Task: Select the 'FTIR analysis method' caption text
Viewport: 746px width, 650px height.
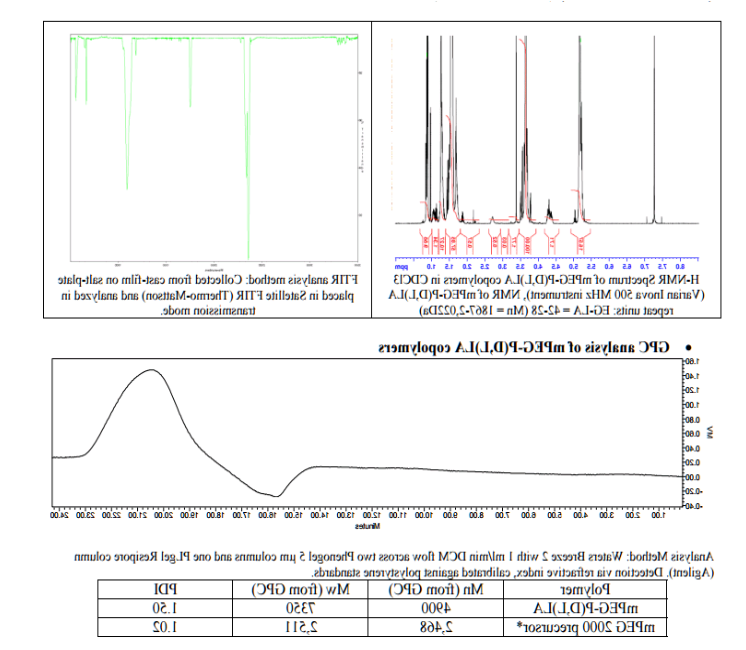Action: [x=208, y=295]
